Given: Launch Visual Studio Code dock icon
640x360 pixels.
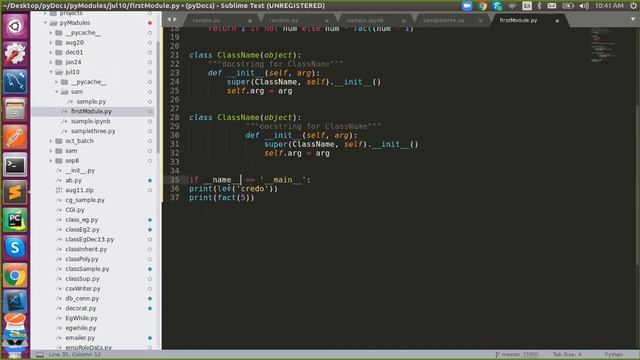Looking at the screenshot, I should [x=15, y=302].
